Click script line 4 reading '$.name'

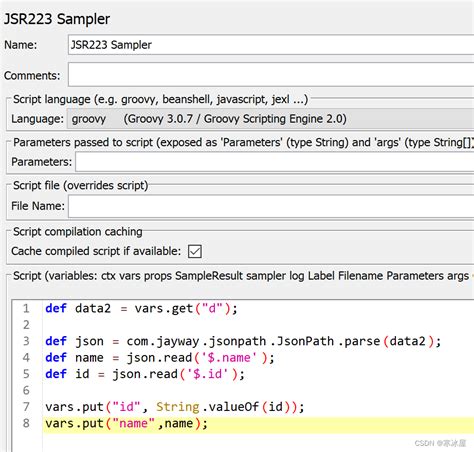coord(259,357)
